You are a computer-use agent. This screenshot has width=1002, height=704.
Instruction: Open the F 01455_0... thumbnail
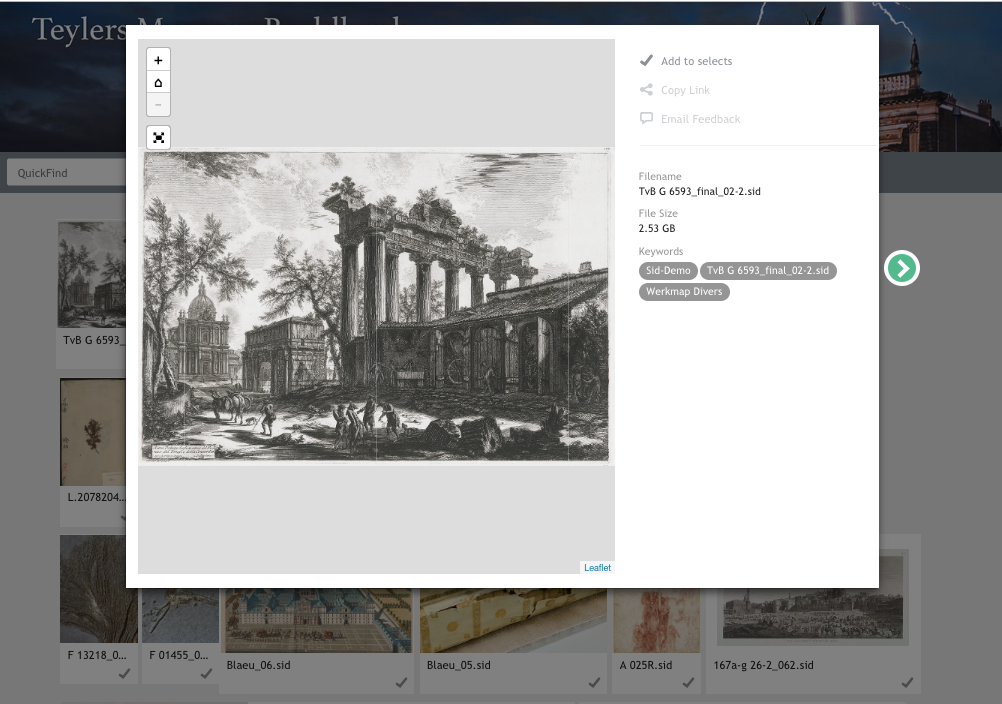point(180,615)
